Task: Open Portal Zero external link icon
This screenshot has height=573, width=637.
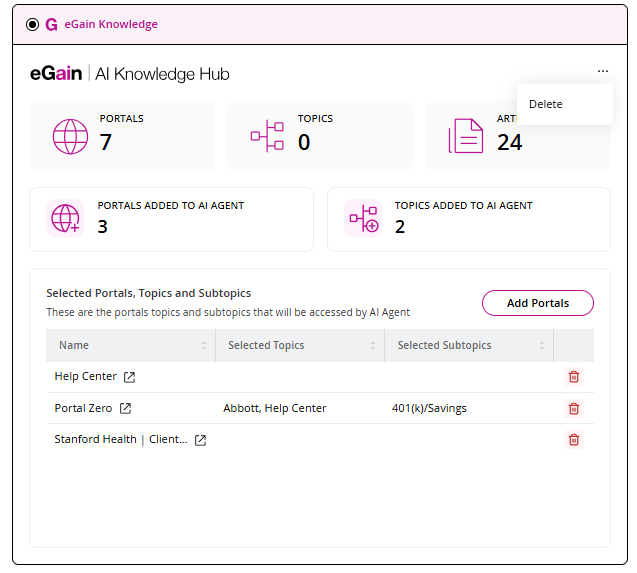Action: coord(125,408)
